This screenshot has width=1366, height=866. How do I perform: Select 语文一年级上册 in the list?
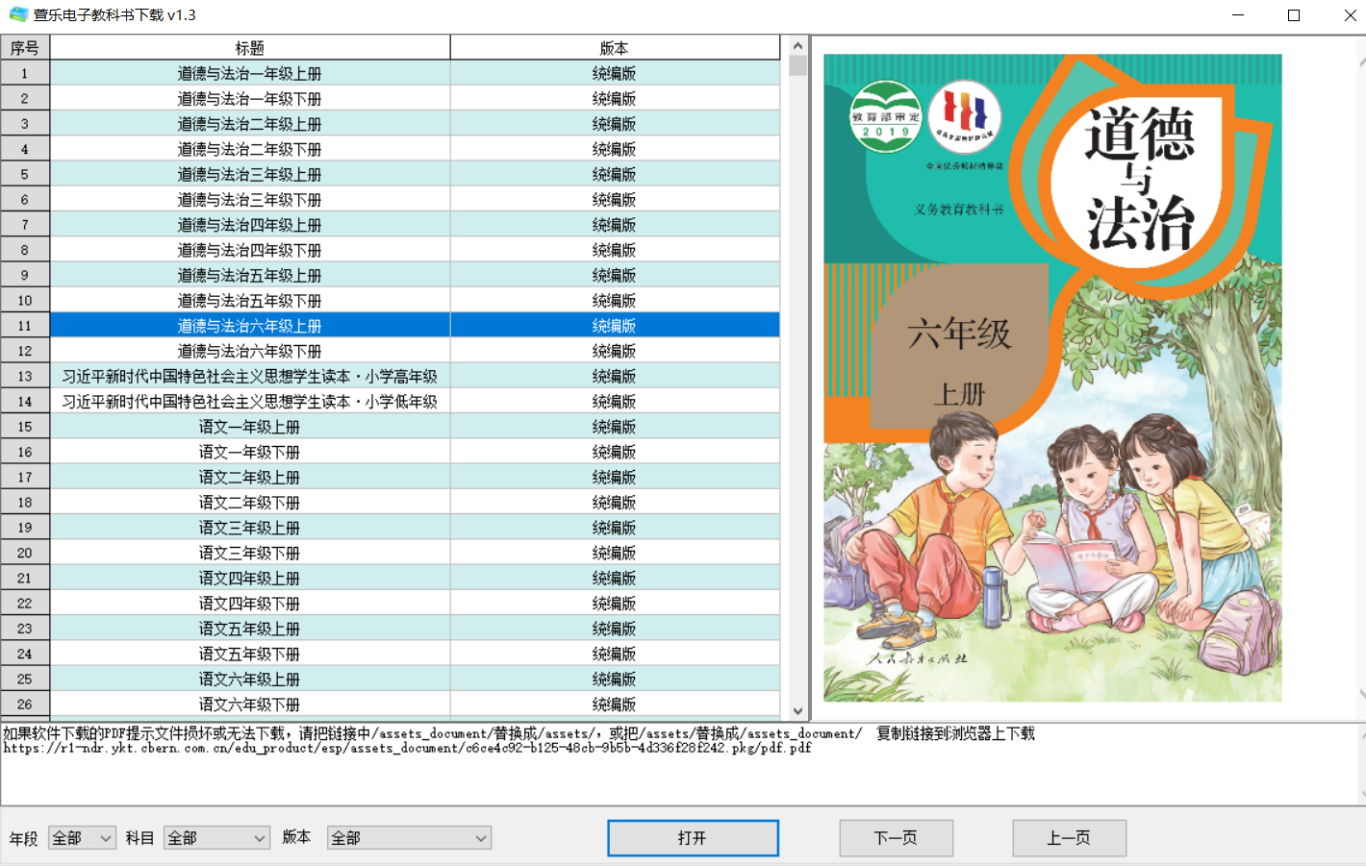(x=250, y=427)
